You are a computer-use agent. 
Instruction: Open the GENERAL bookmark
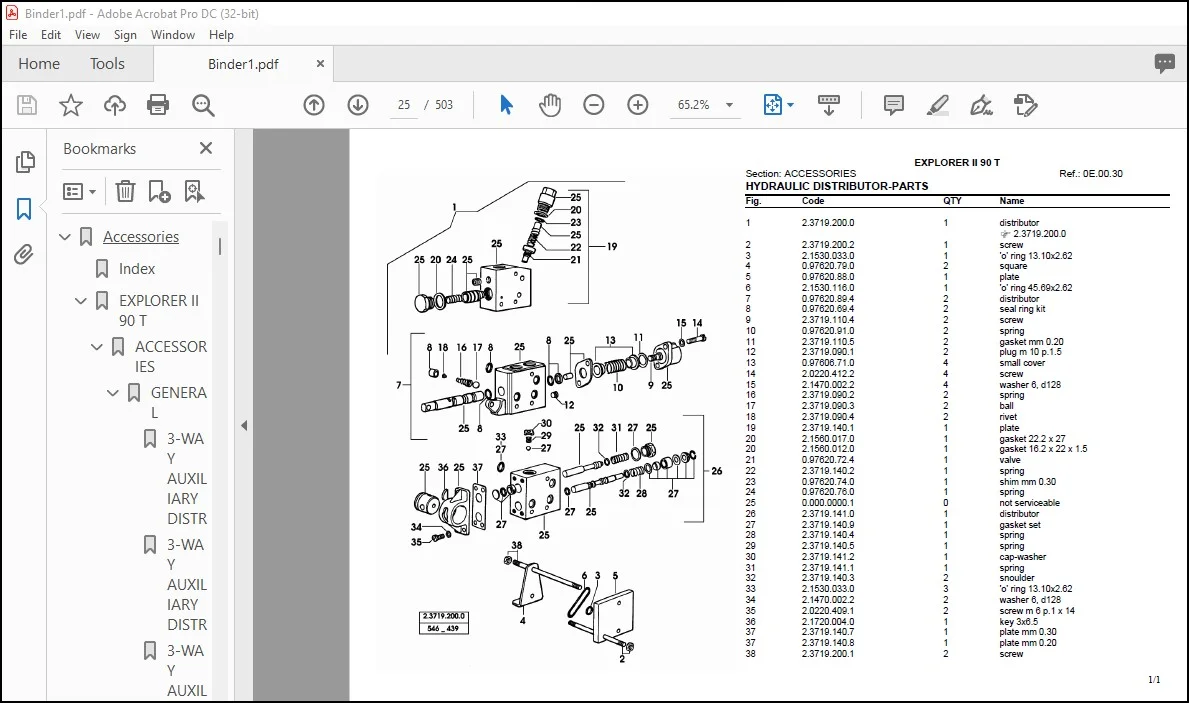[x=178, y=403]
